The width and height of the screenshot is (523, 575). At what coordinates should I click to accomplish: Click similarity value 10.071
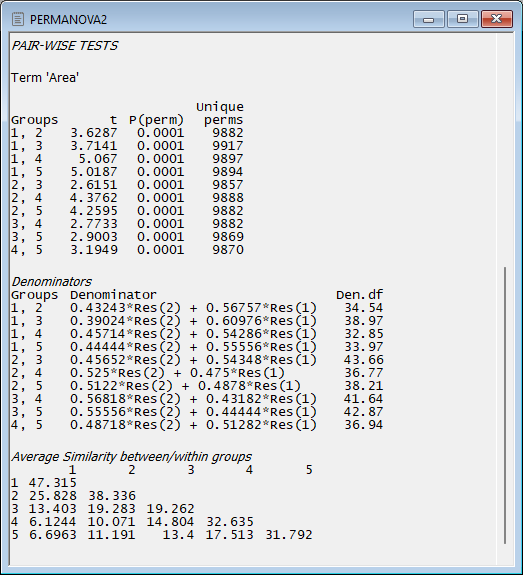pyautogui.click(x=112, y=522)
